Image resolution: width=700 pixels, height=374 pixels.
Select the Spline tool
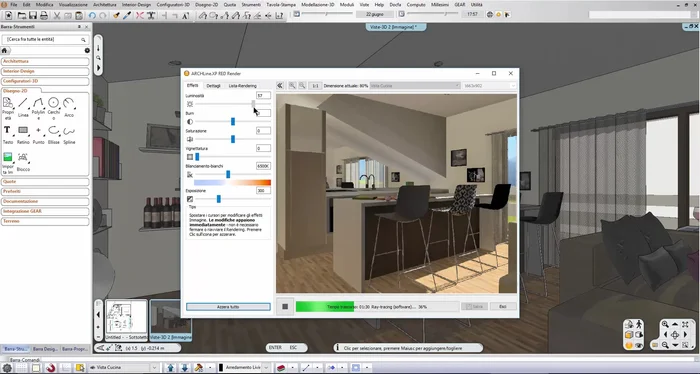[x=69, y=135]
